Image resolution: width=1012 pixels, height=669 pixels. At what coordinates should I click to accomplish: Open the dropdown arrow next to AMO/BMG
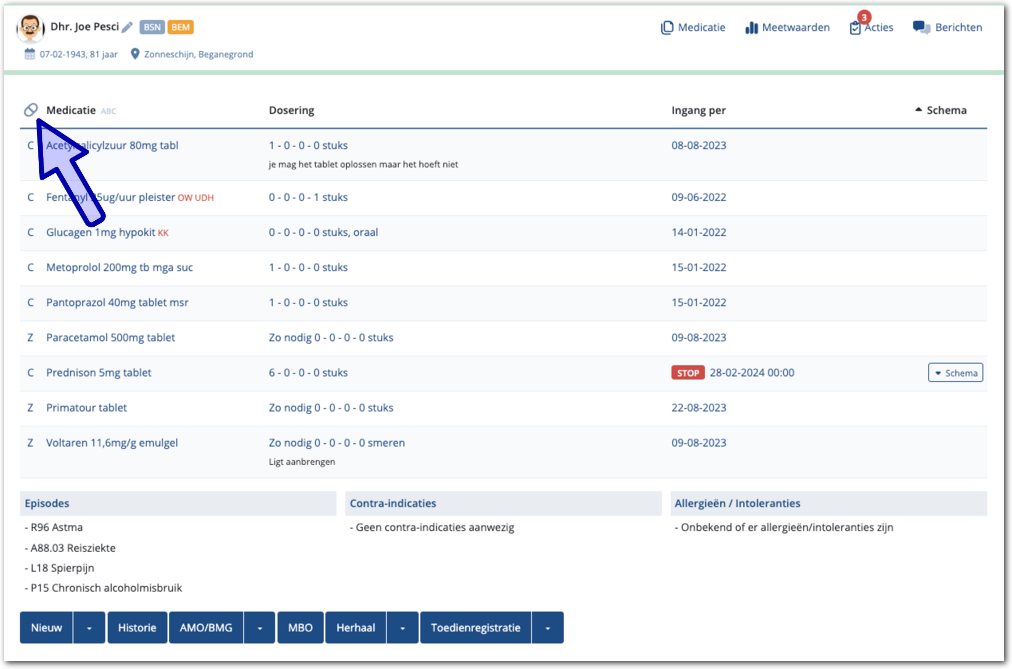coord(259,628)
